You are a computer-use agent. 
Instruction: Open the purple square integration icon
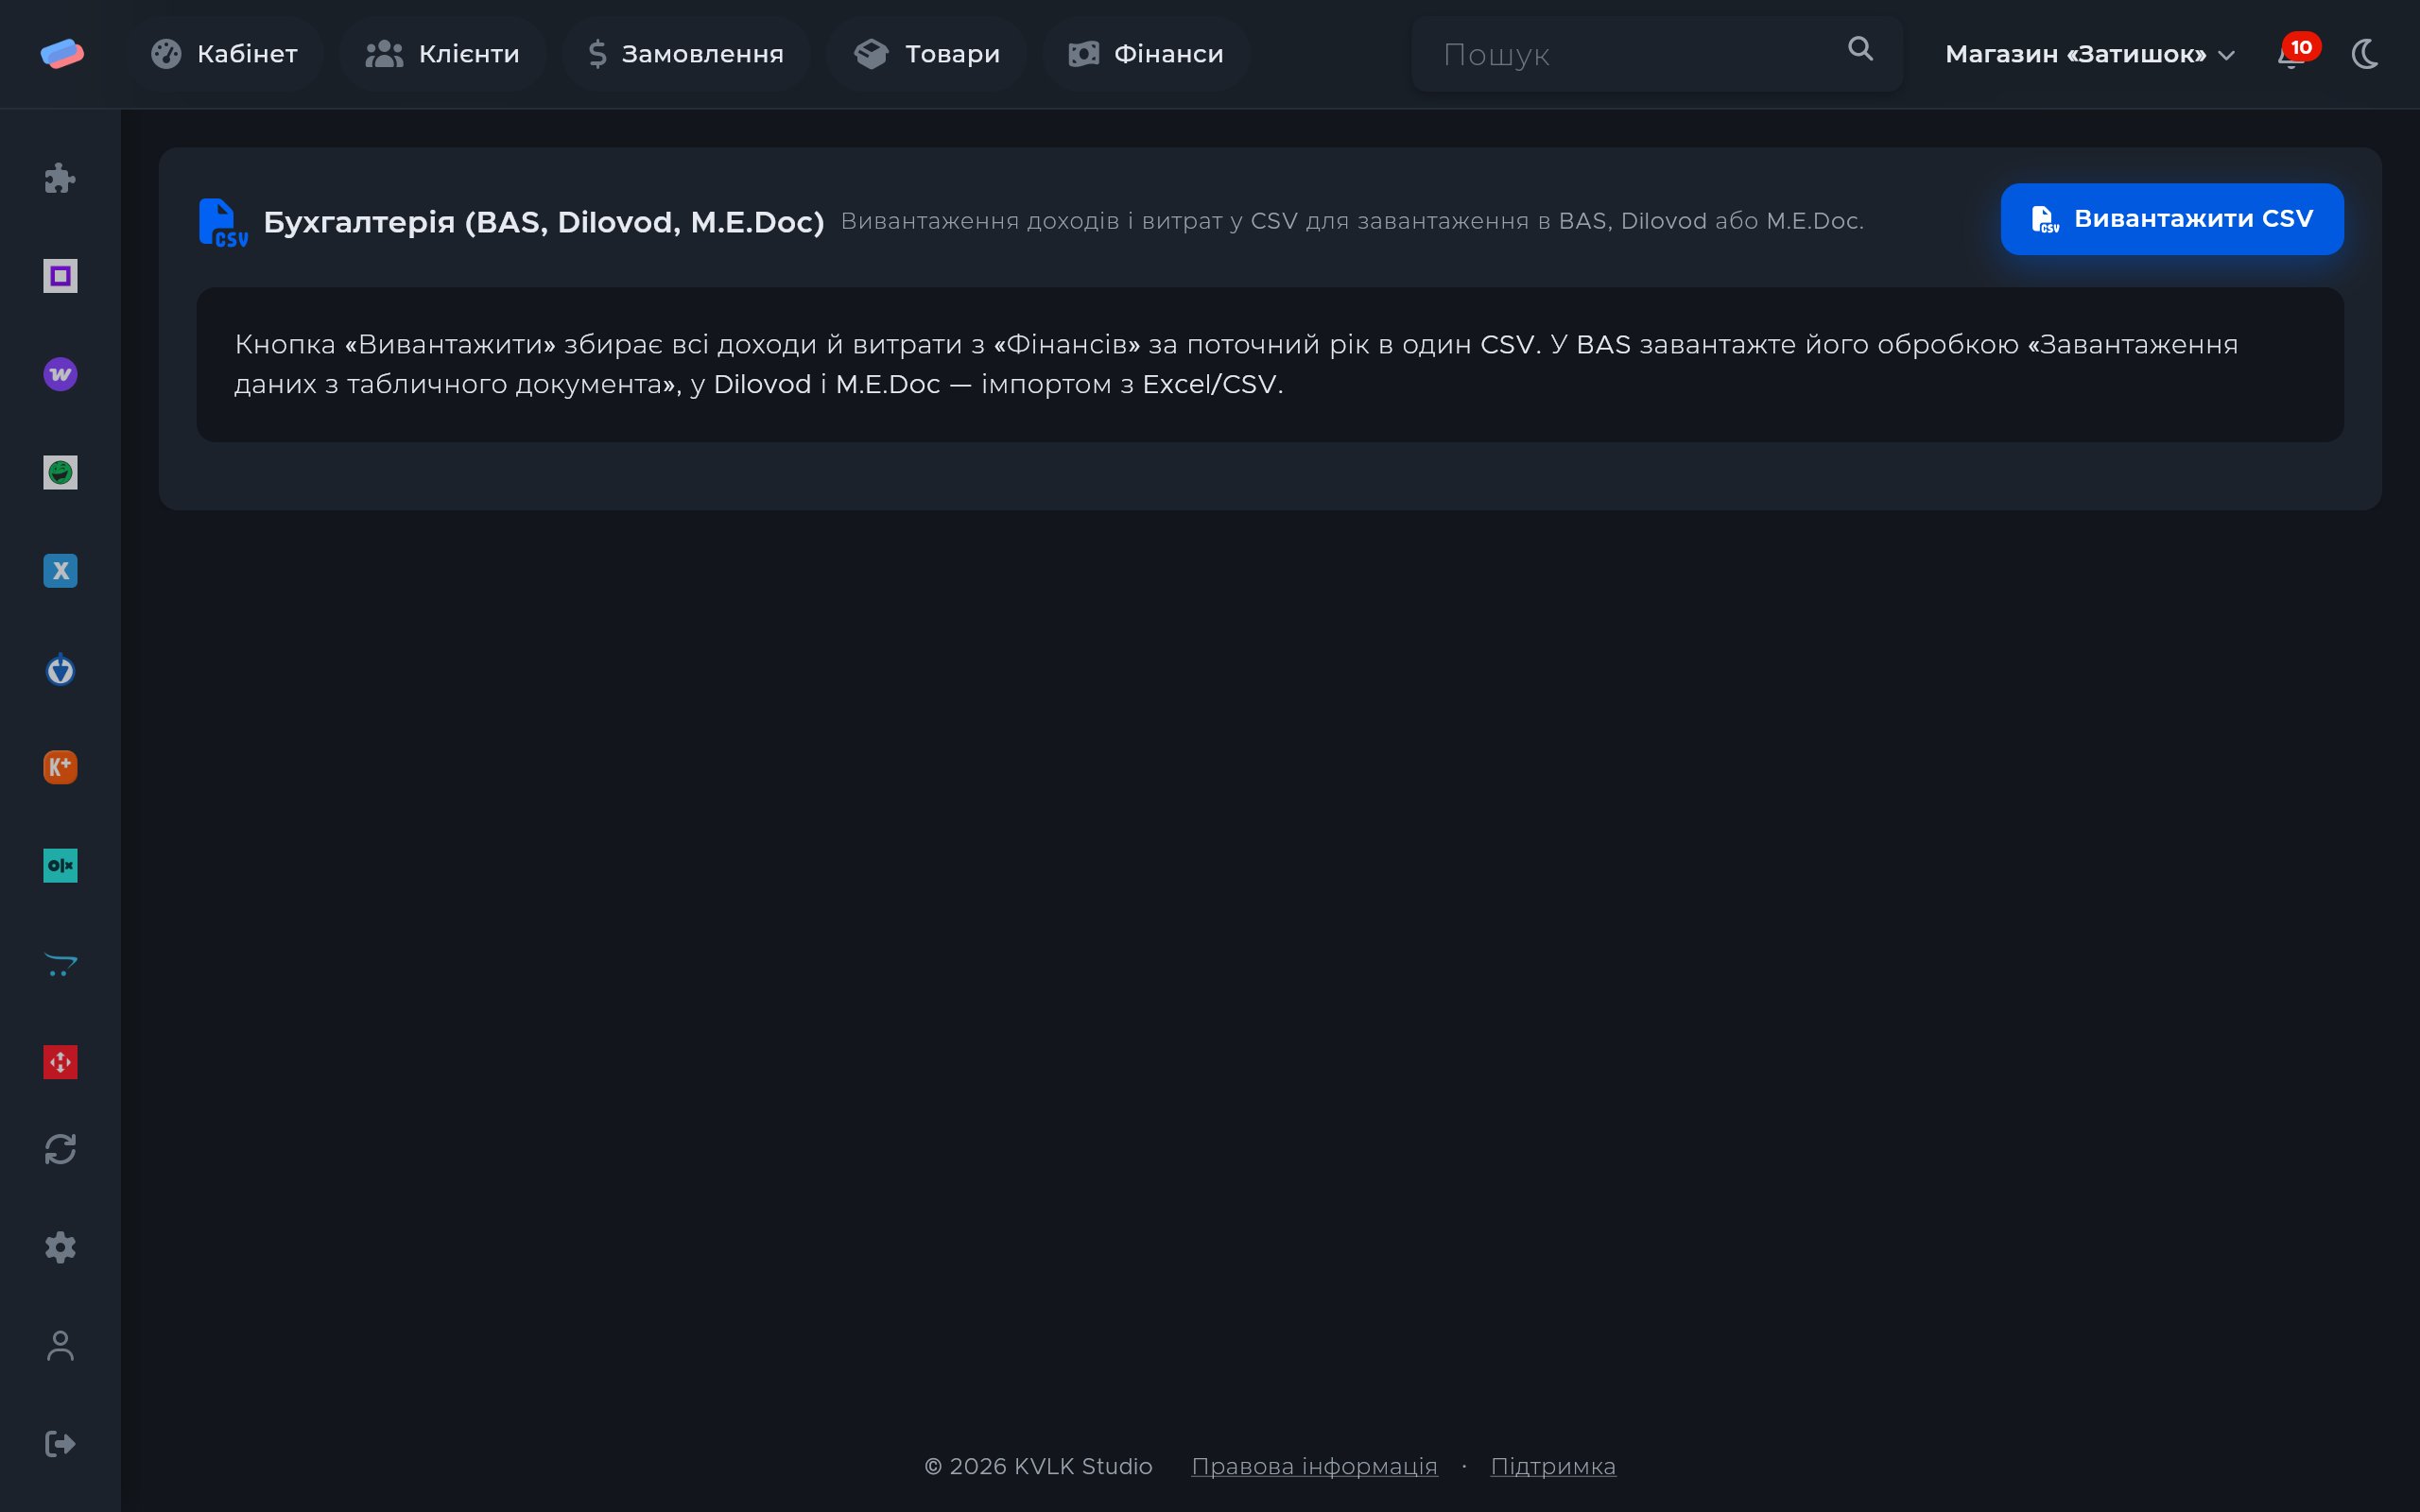(60, 276)
